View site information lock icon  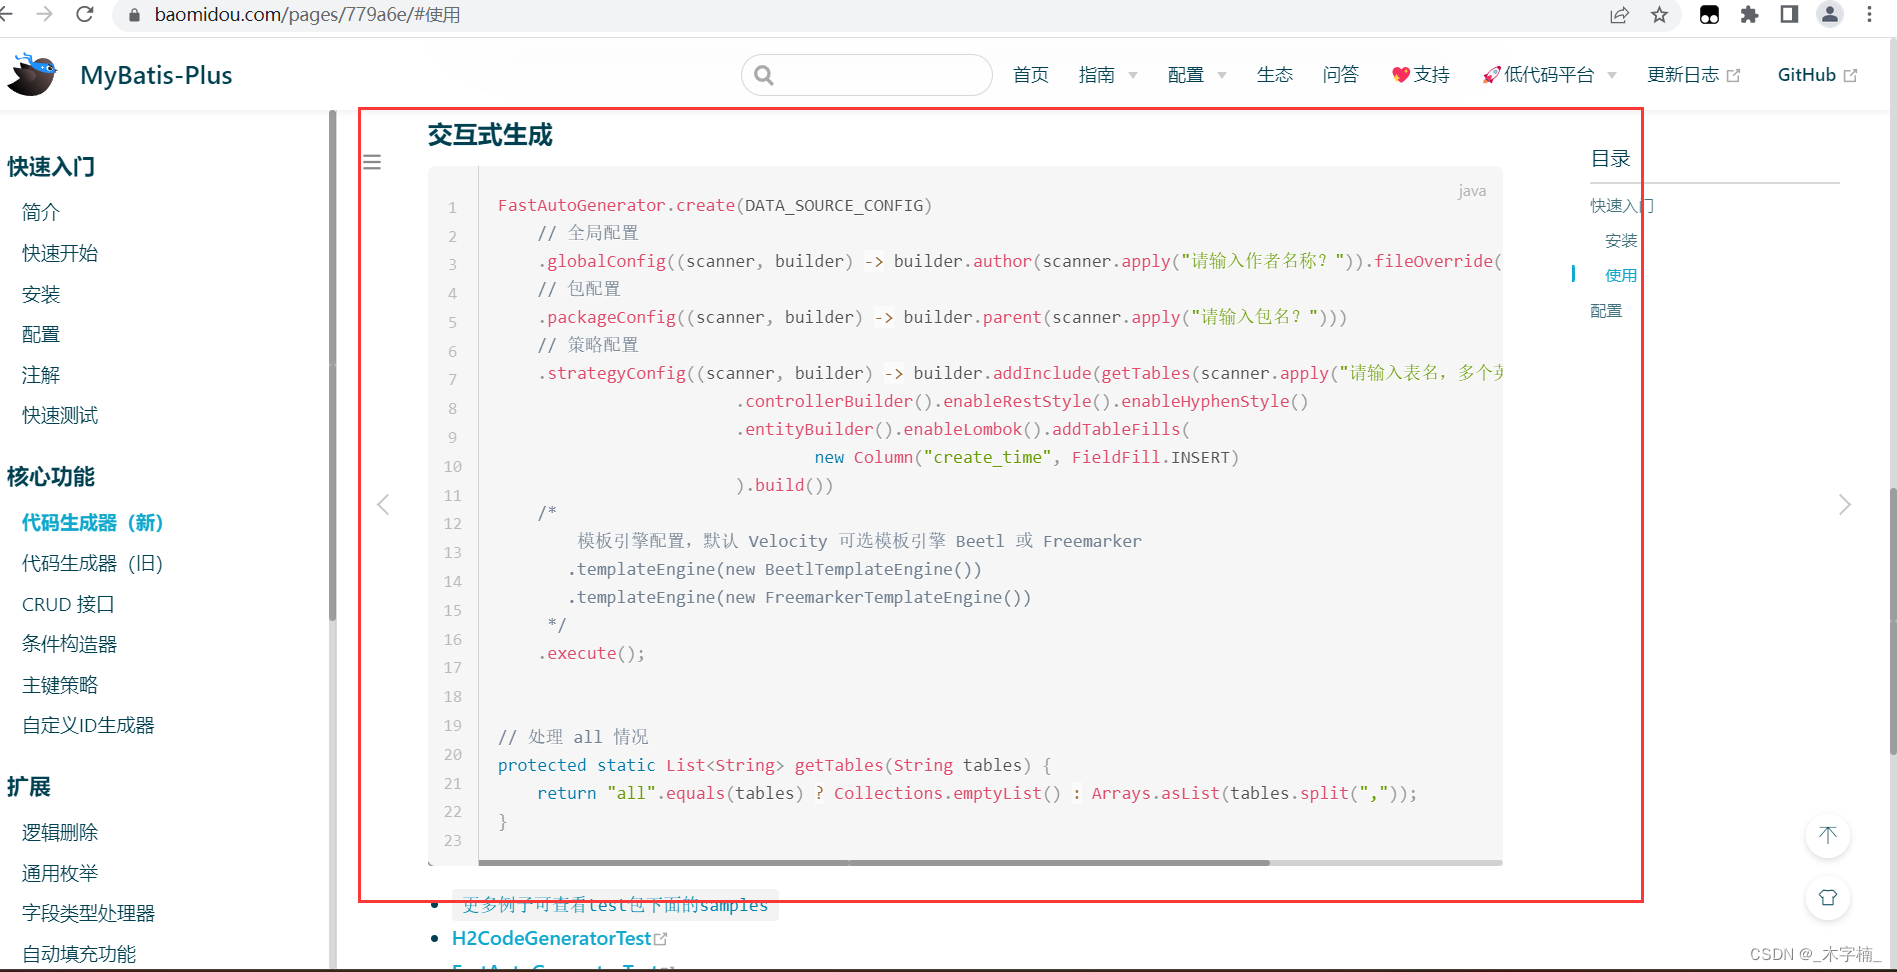point(133,15)
